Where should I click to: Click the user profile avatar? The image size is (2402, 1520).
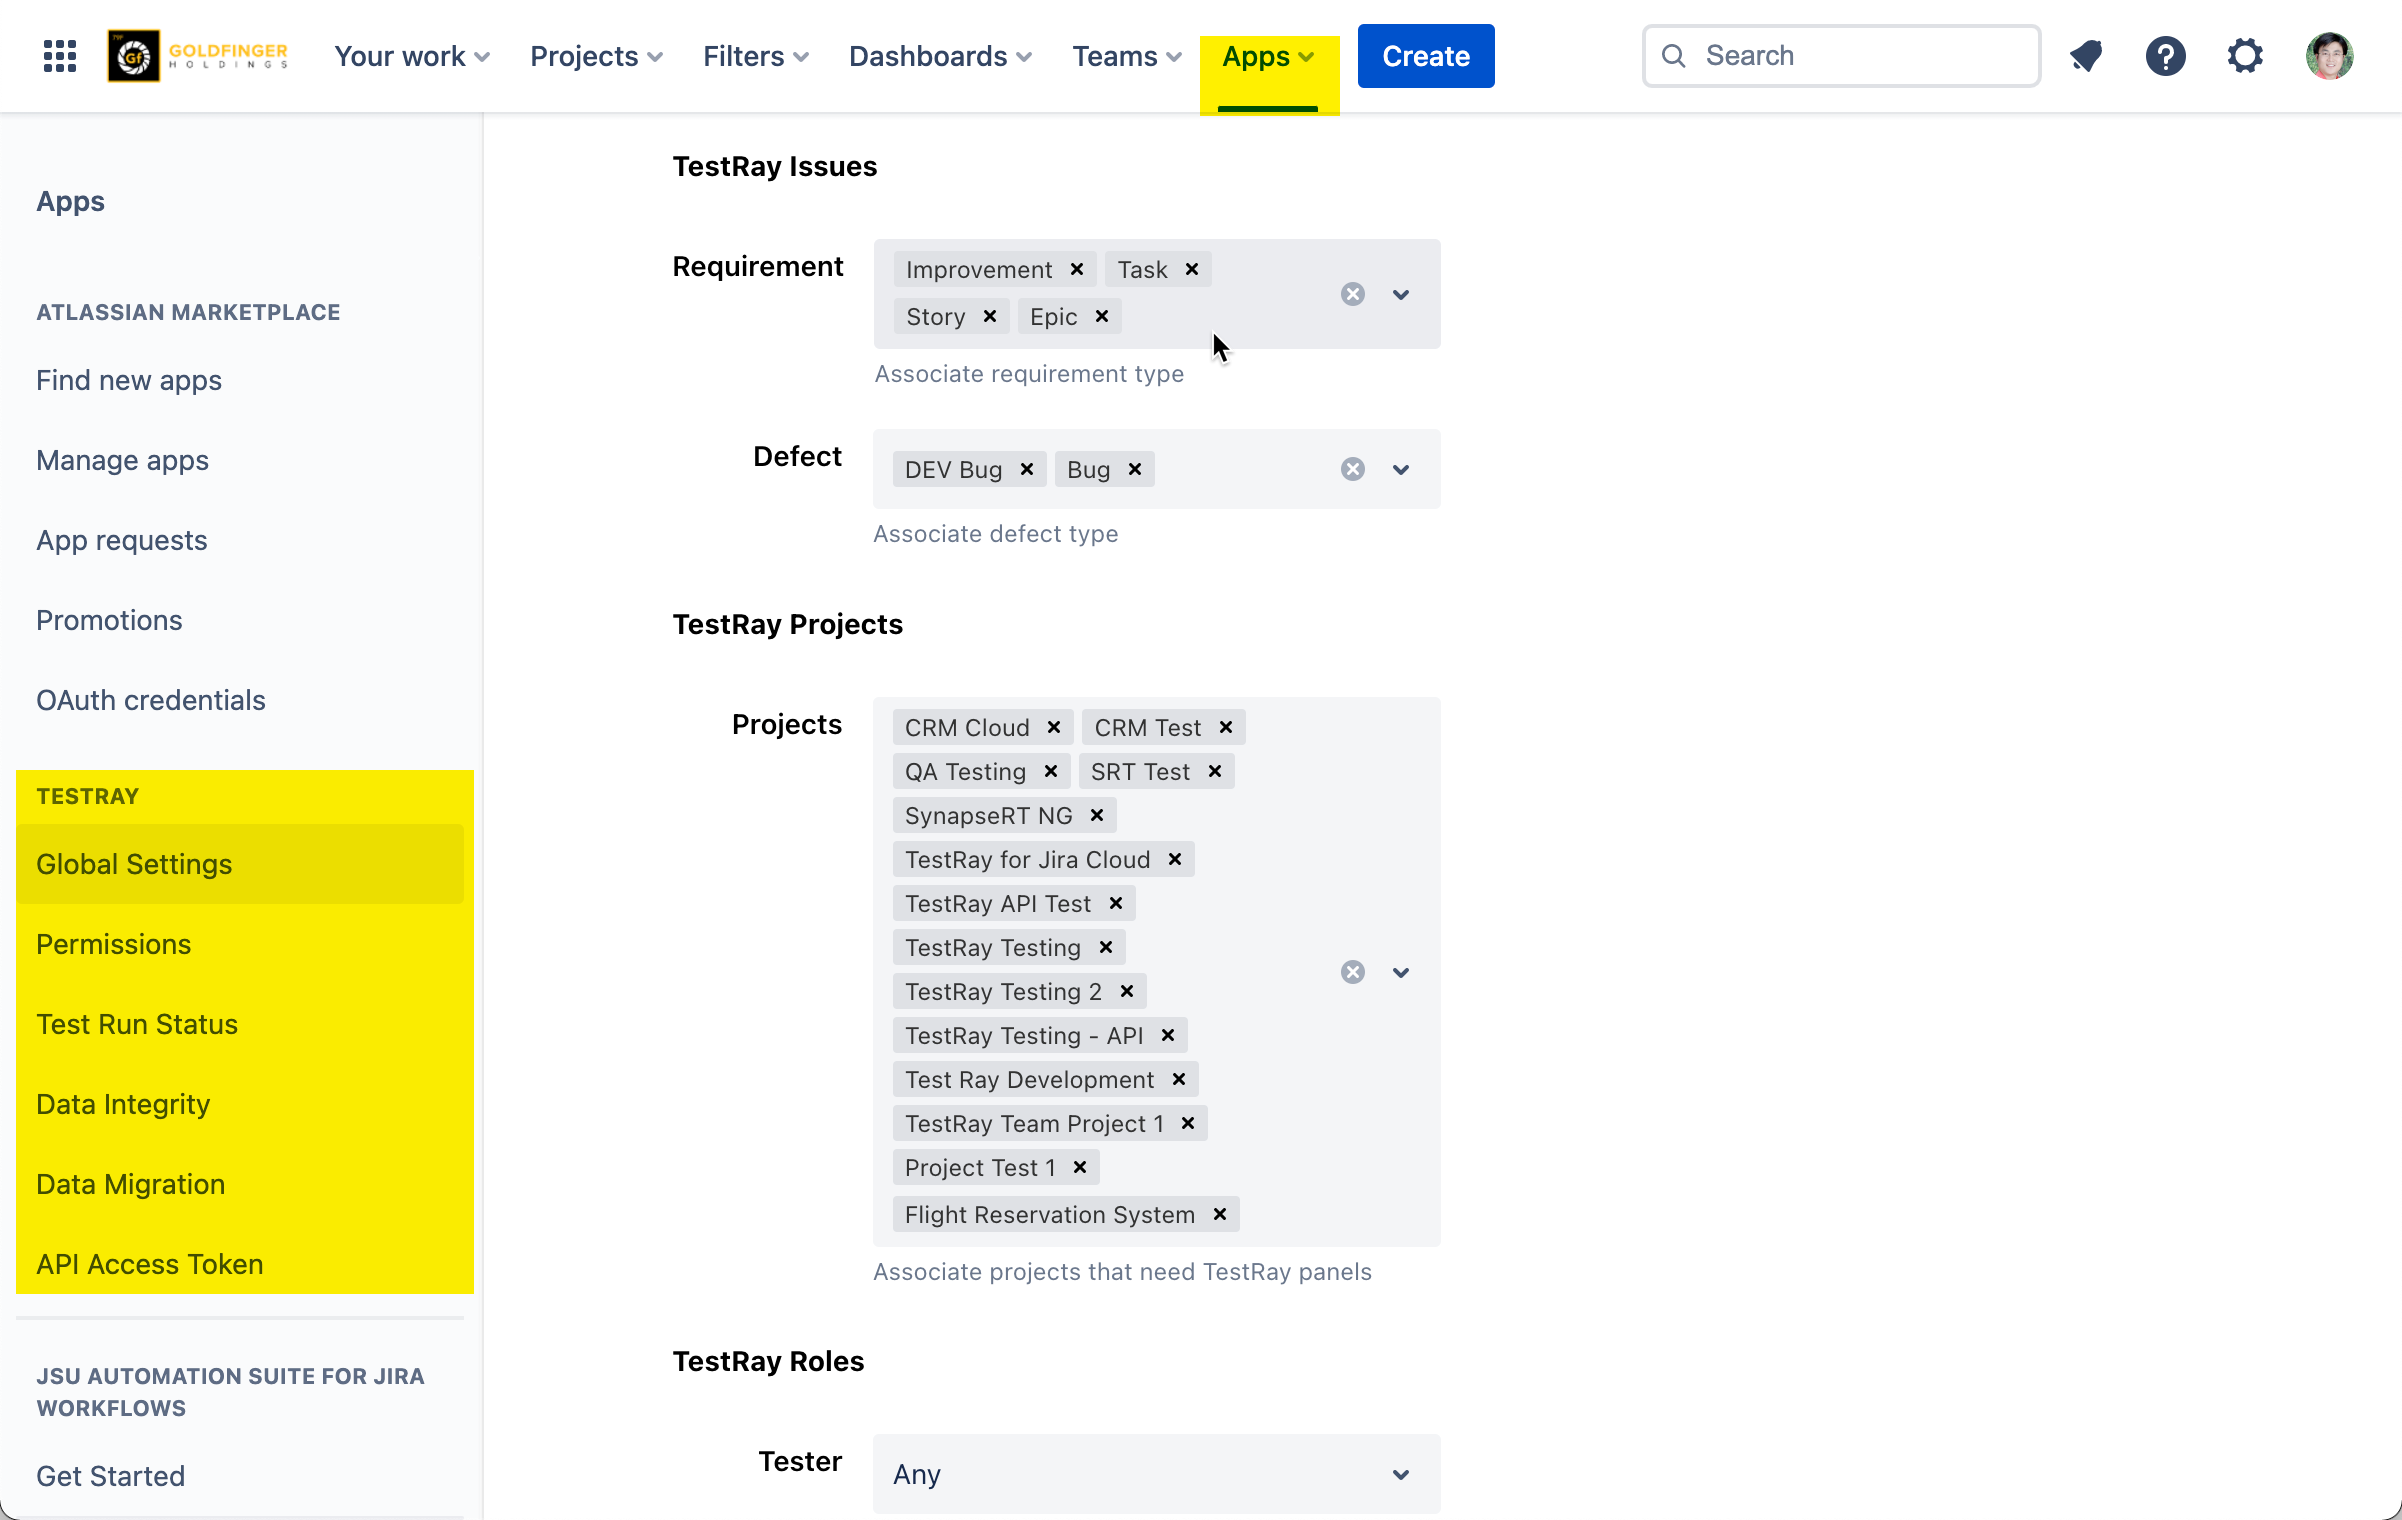2329,56
